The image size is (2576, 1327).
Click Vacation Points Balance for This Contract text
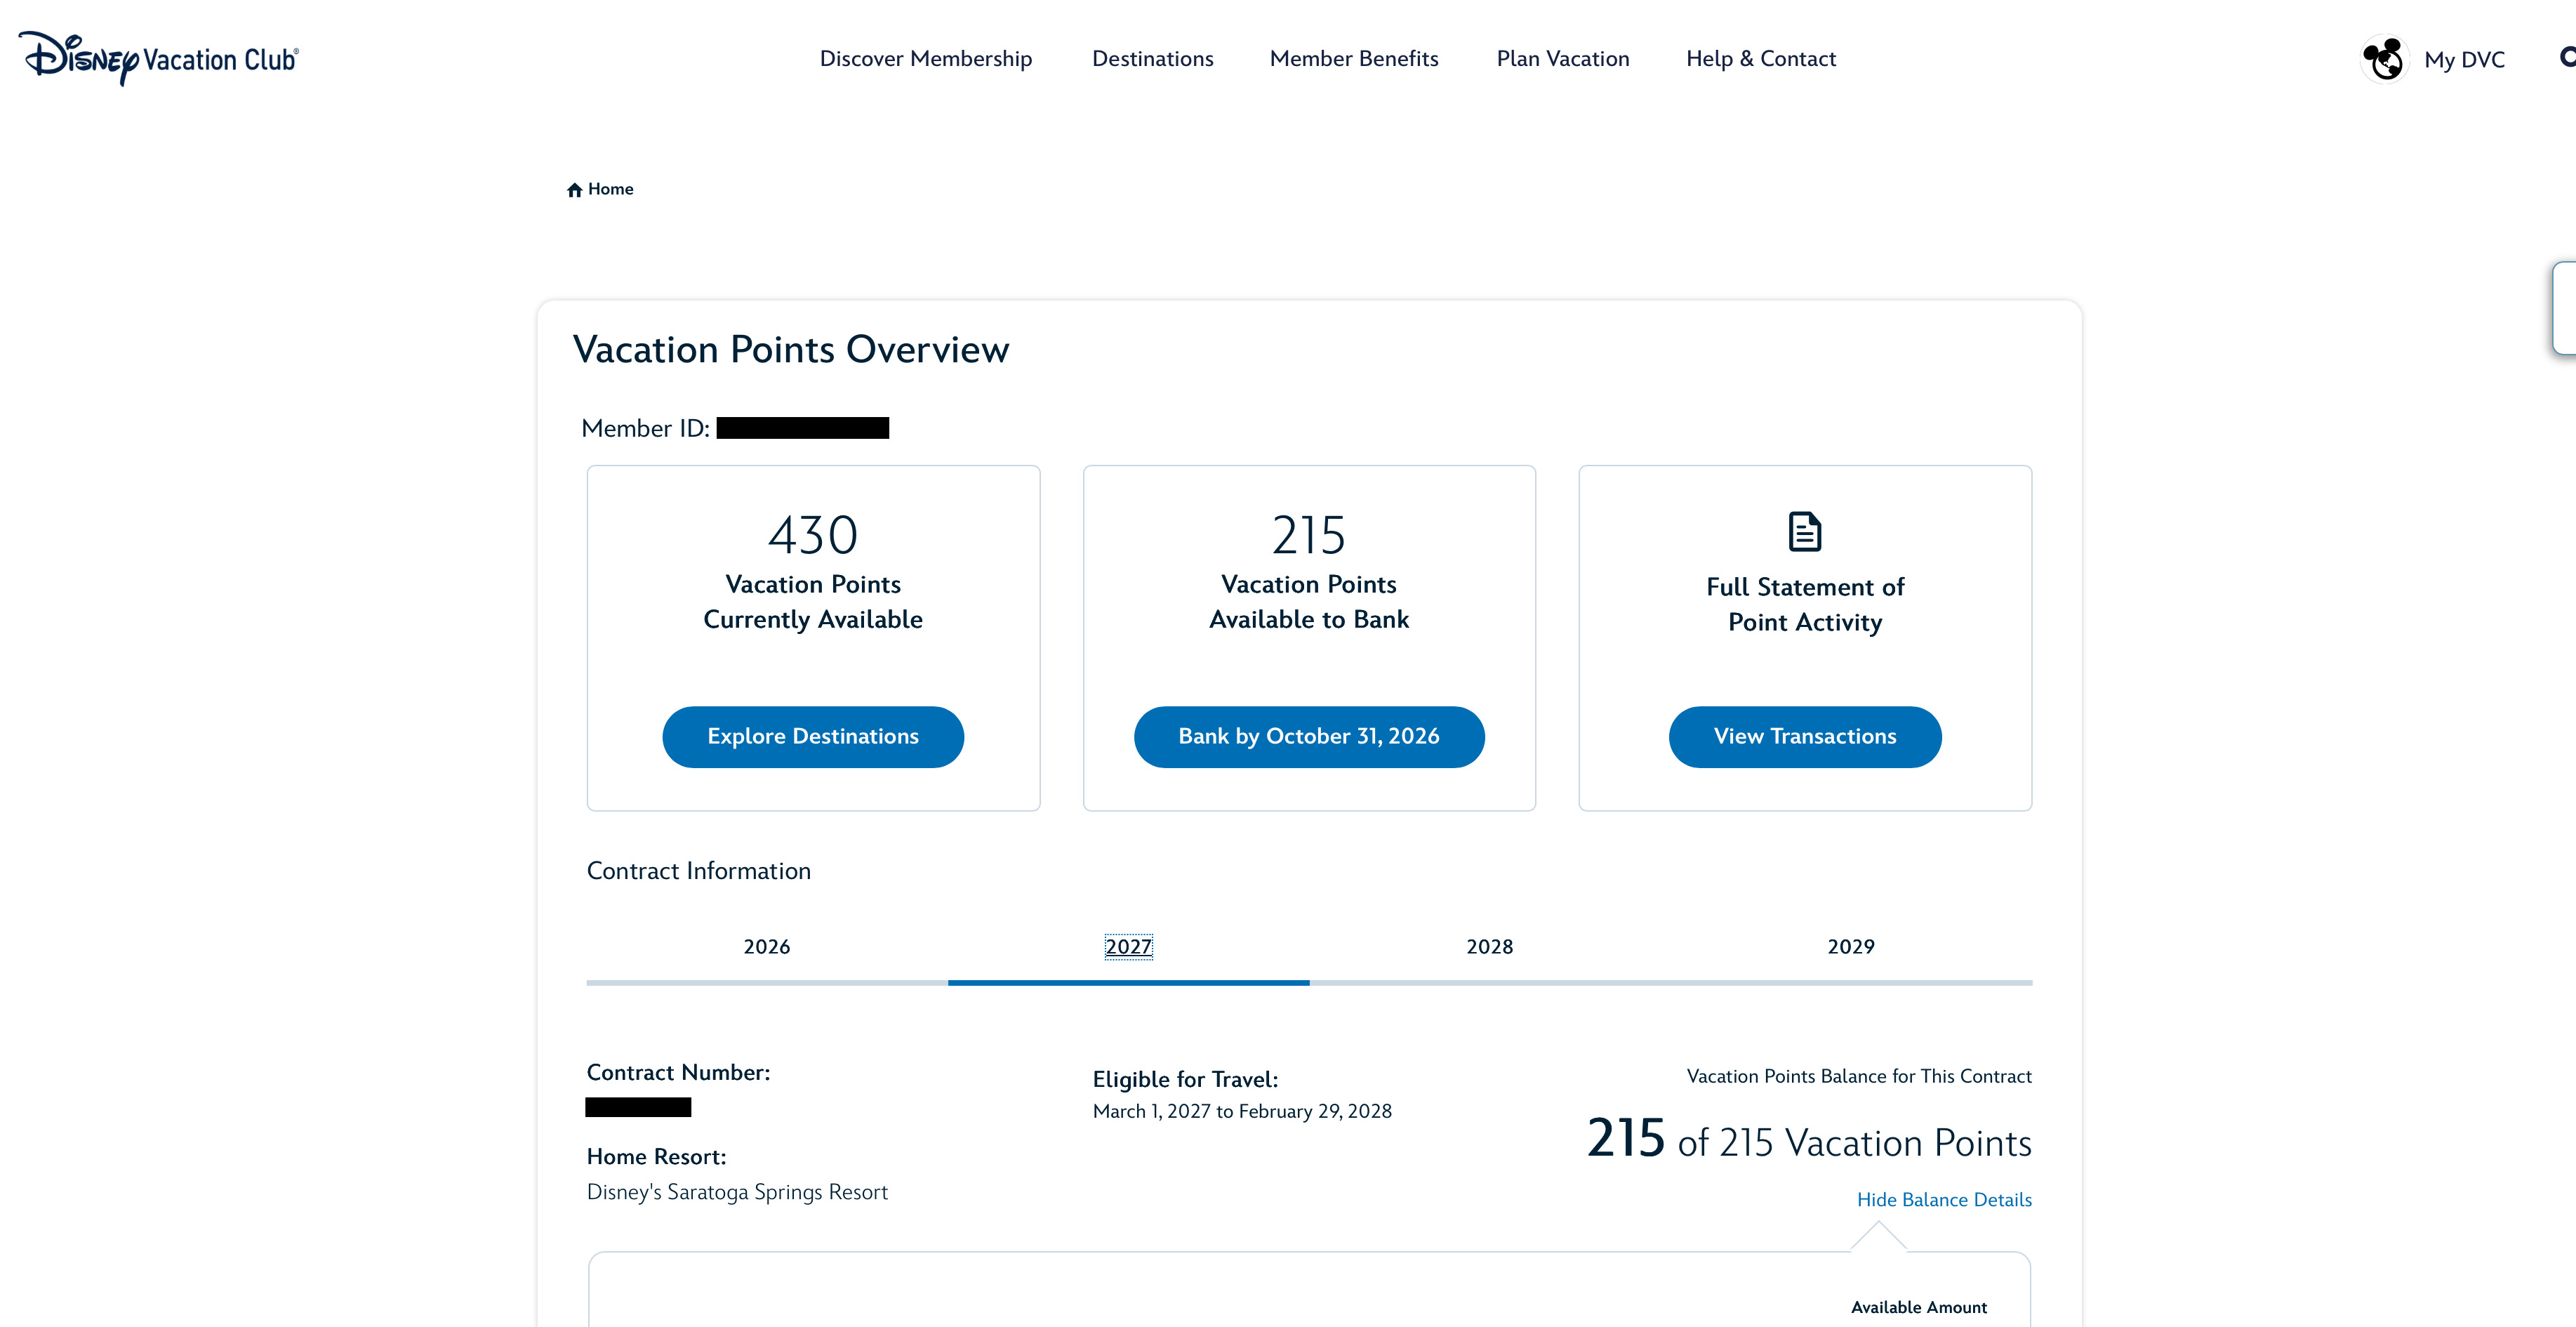(1859, 1077)
